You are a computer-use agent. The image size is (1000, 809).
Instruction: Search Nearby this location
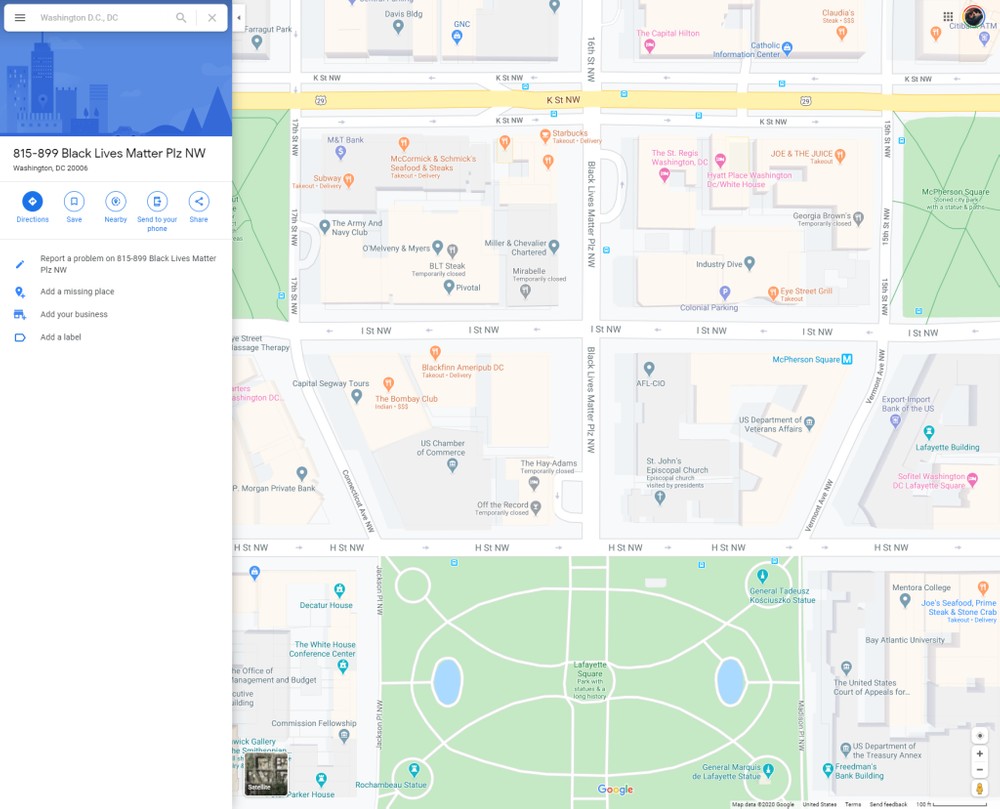click(116, 202)
